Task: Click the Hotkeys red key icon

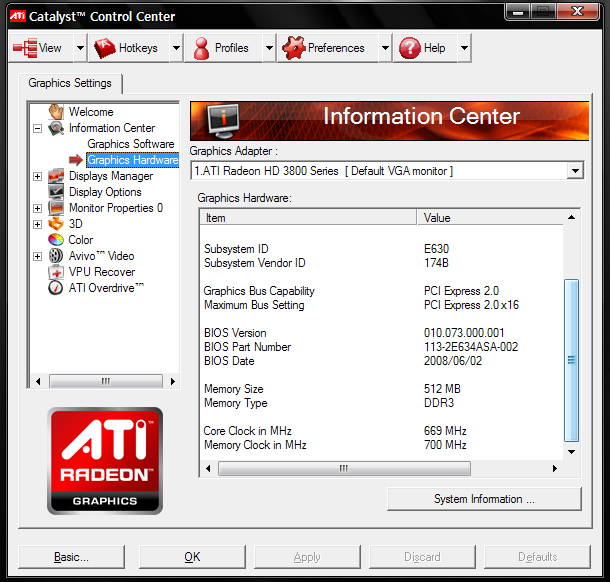Action: (104, 48)
